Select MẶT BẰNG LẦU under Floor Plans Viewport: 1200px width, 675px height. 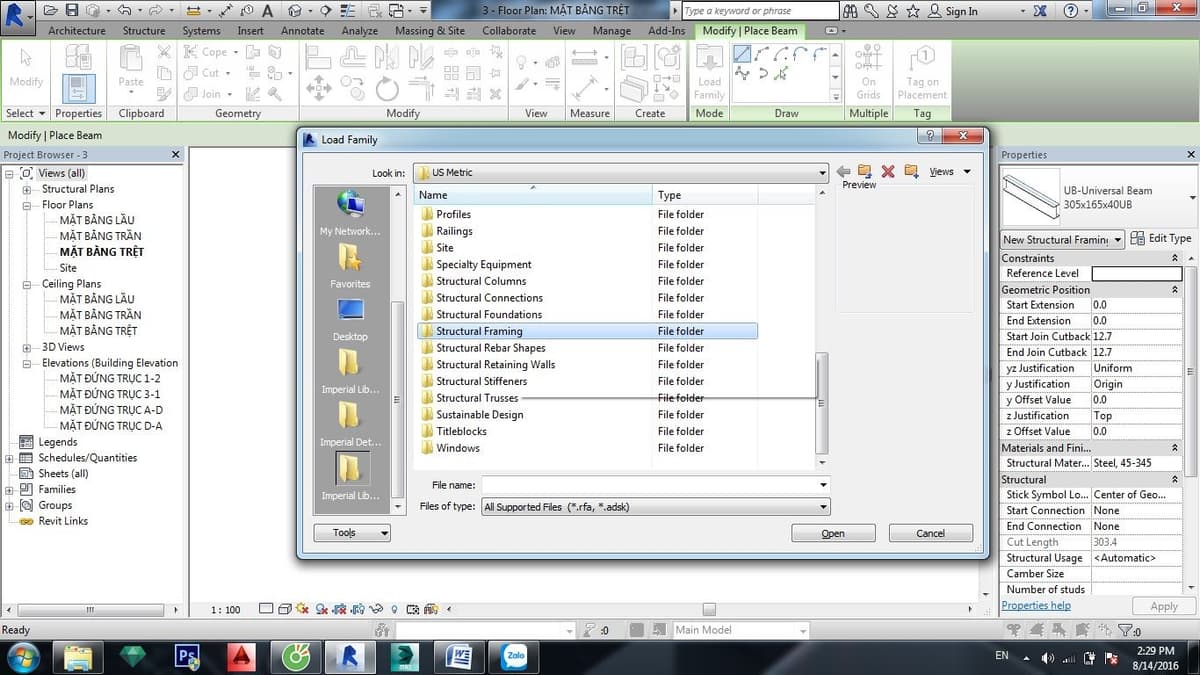[x=96, y=220]
